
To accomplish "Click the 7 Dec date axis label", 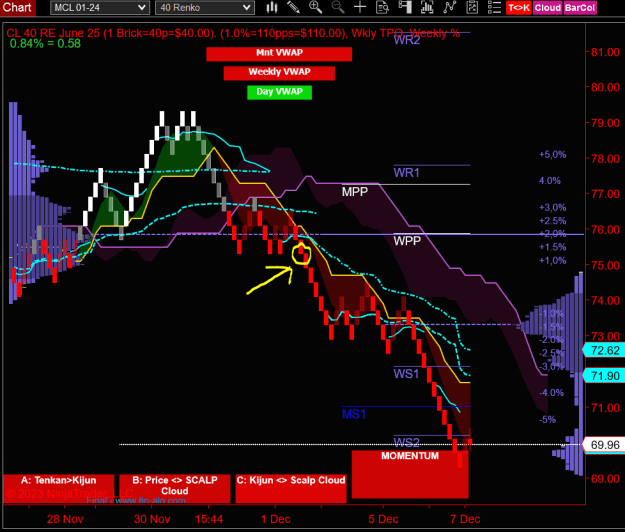I will pos(465,519).
